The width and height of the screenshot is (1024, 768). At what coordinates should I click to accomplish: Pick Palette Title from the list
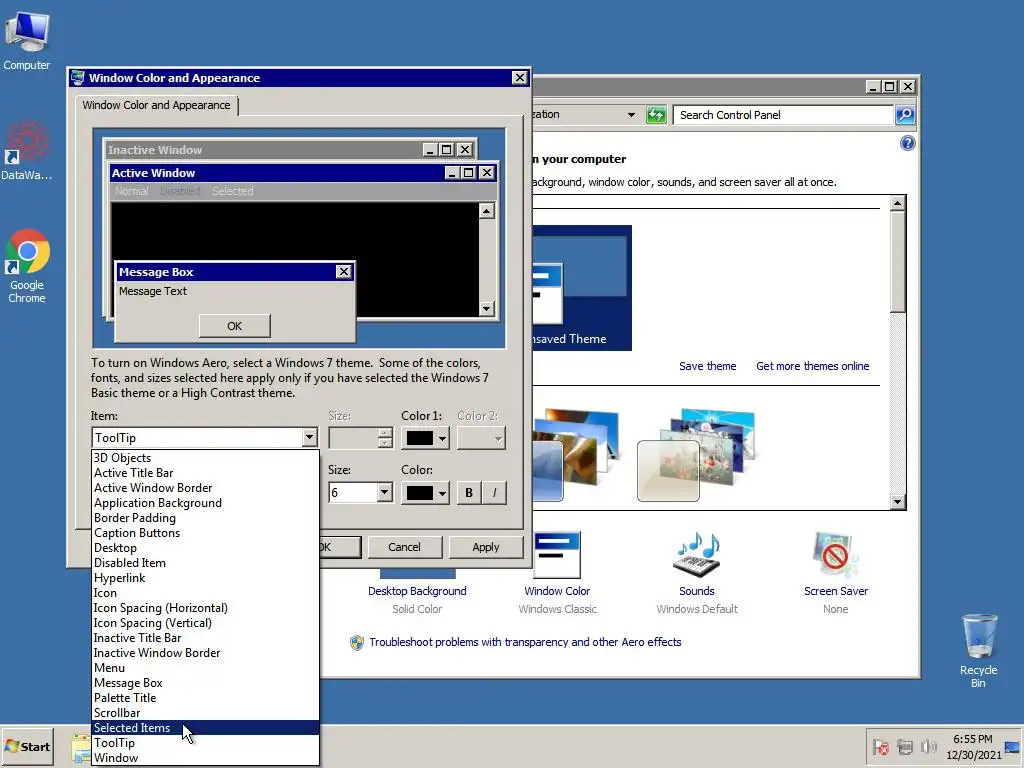pyautogui.click(x=205, y=698)
